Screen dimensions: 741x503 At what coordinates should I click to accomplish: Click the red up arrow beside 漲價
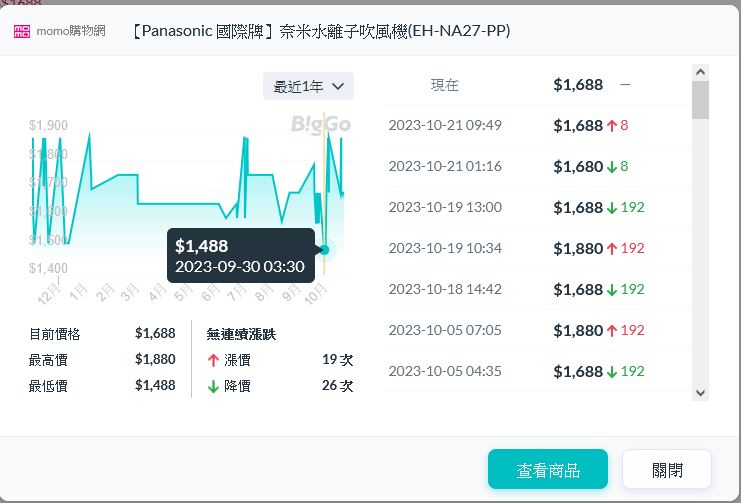[212, 360]
